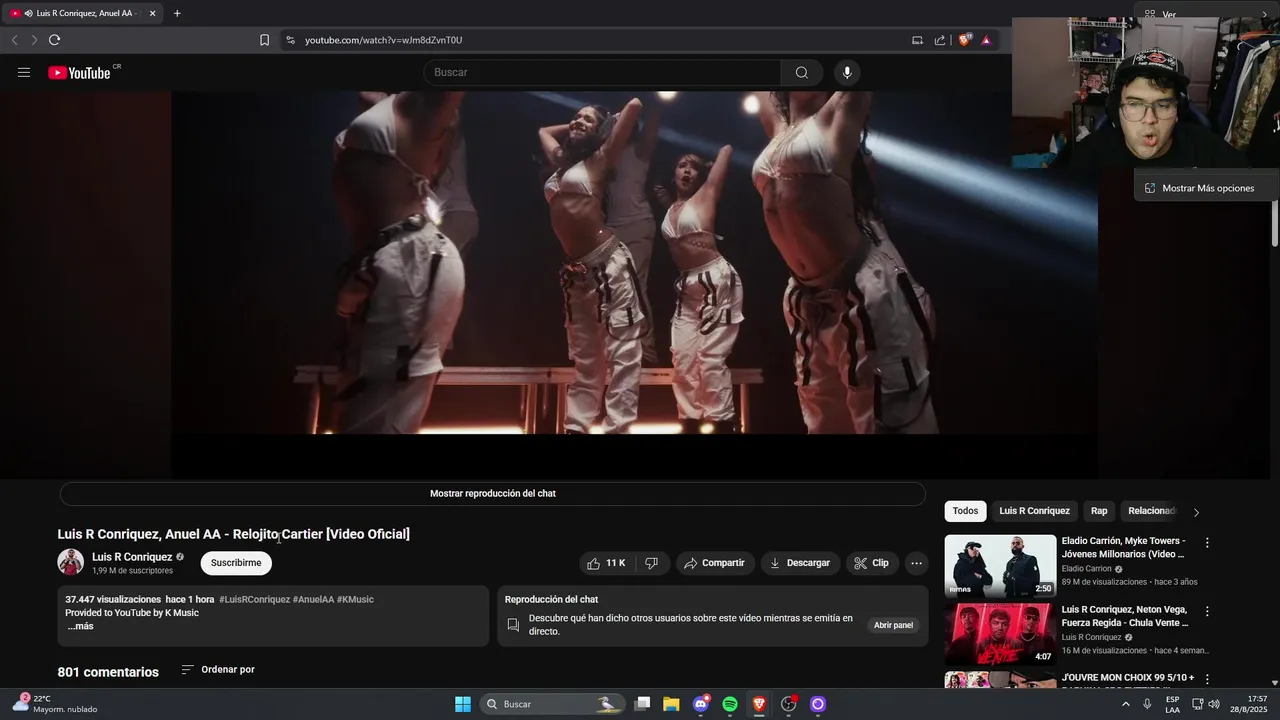Click the Suscribirme button
Screen dimensions: 1280x720
pos(236,563)
